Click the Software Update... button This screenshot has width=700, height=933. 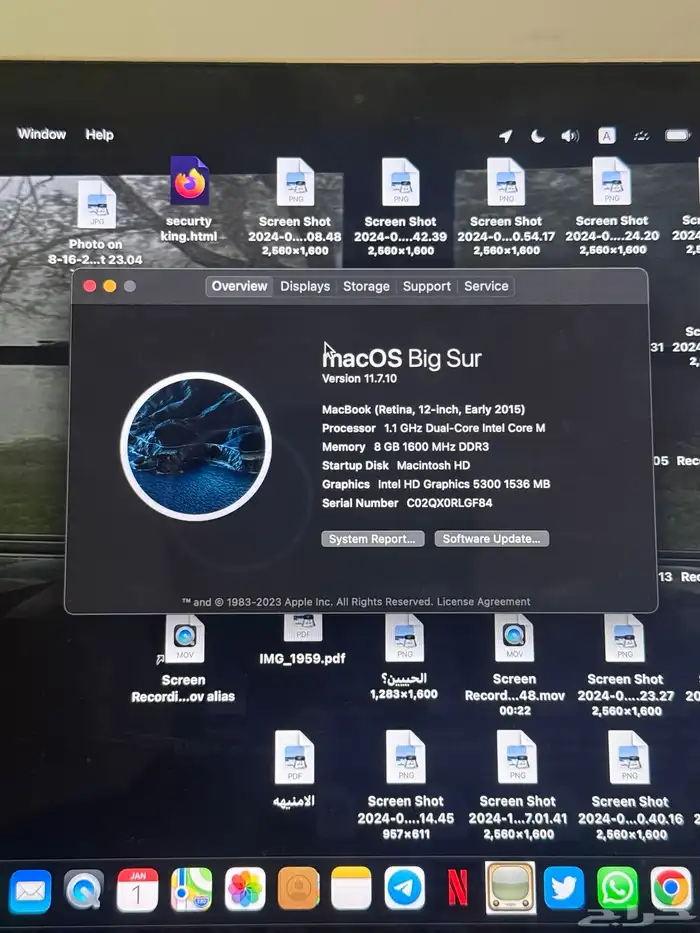click(x=492, y=538)
